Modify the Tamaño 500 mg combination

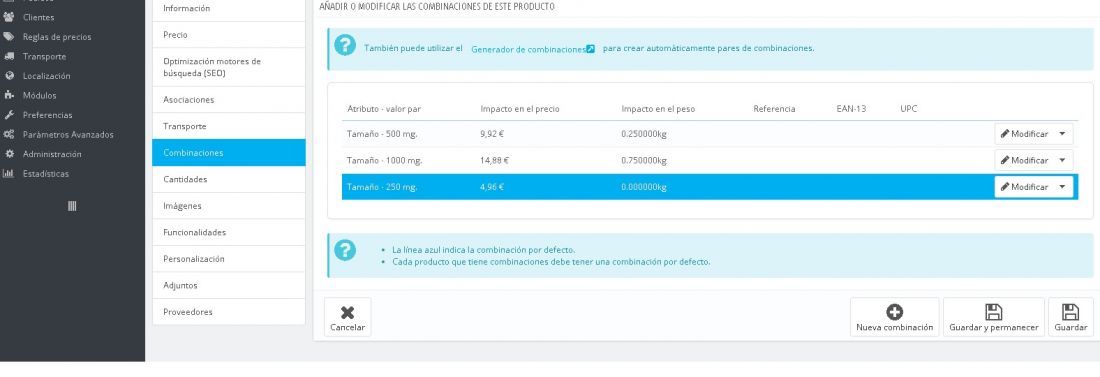pos(1024,134)
